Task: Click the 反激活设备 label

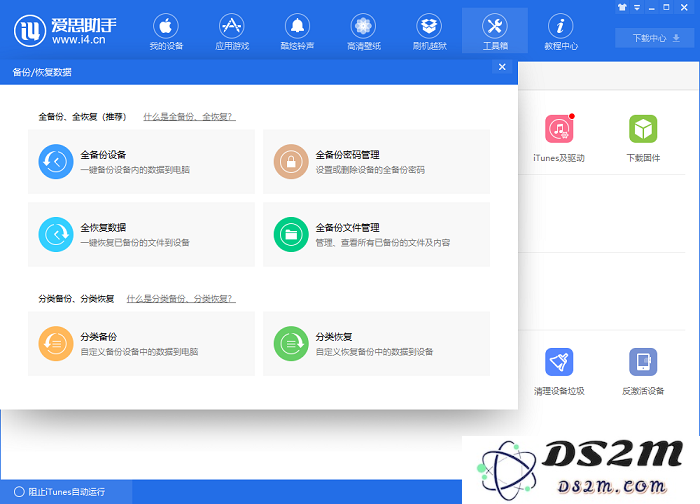Action: coord(643,391)
